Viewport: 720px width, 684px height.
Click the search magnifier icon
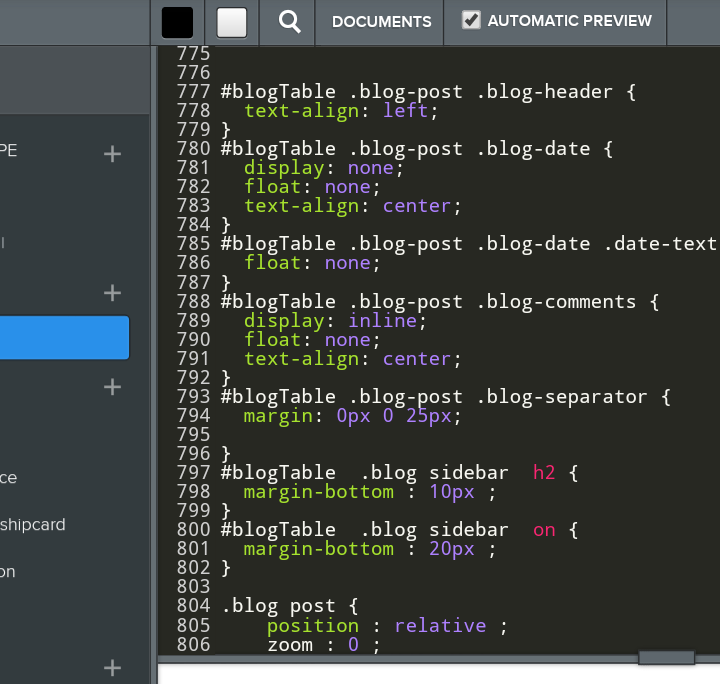(x=290, y=21)
